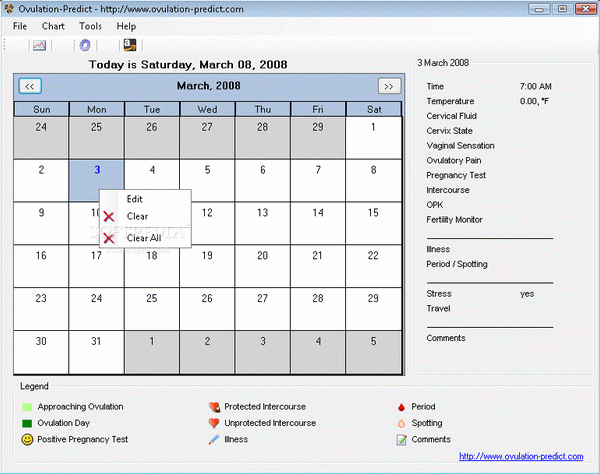
Task: Choose Edit from the context menu
Action: point(145,199)
